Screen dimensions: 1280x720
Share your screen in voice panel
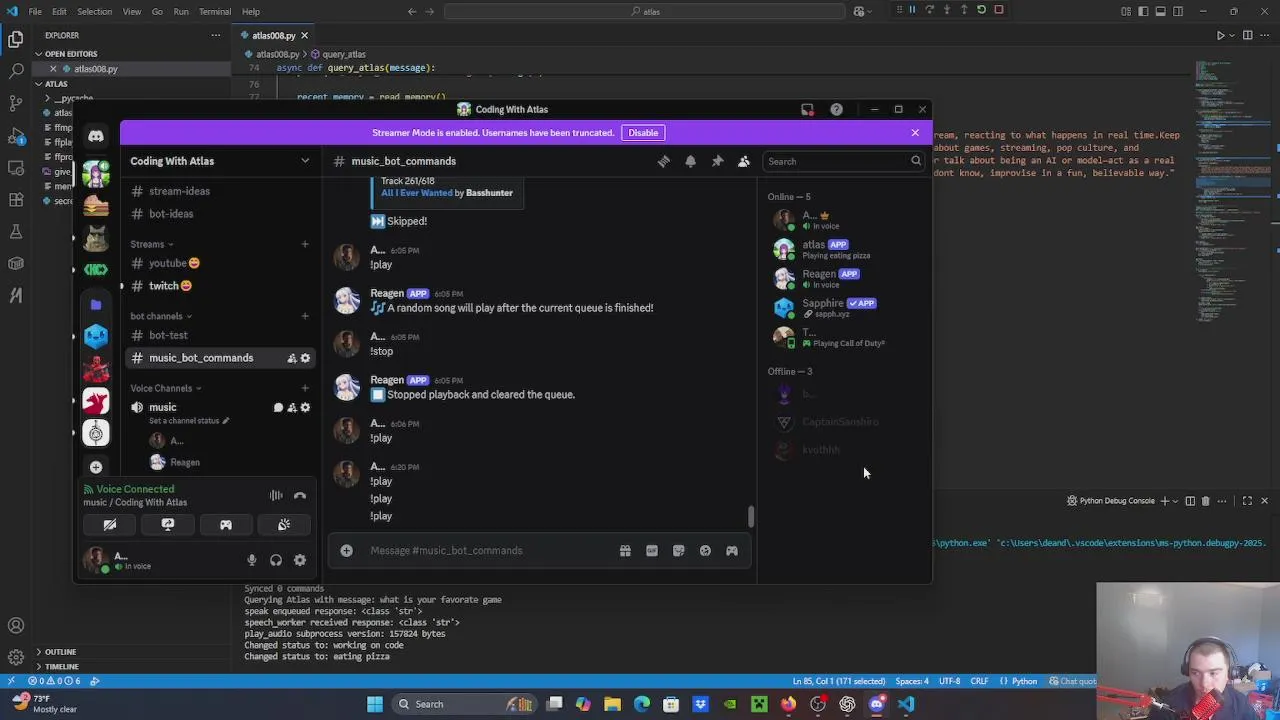tap(168, 524)
